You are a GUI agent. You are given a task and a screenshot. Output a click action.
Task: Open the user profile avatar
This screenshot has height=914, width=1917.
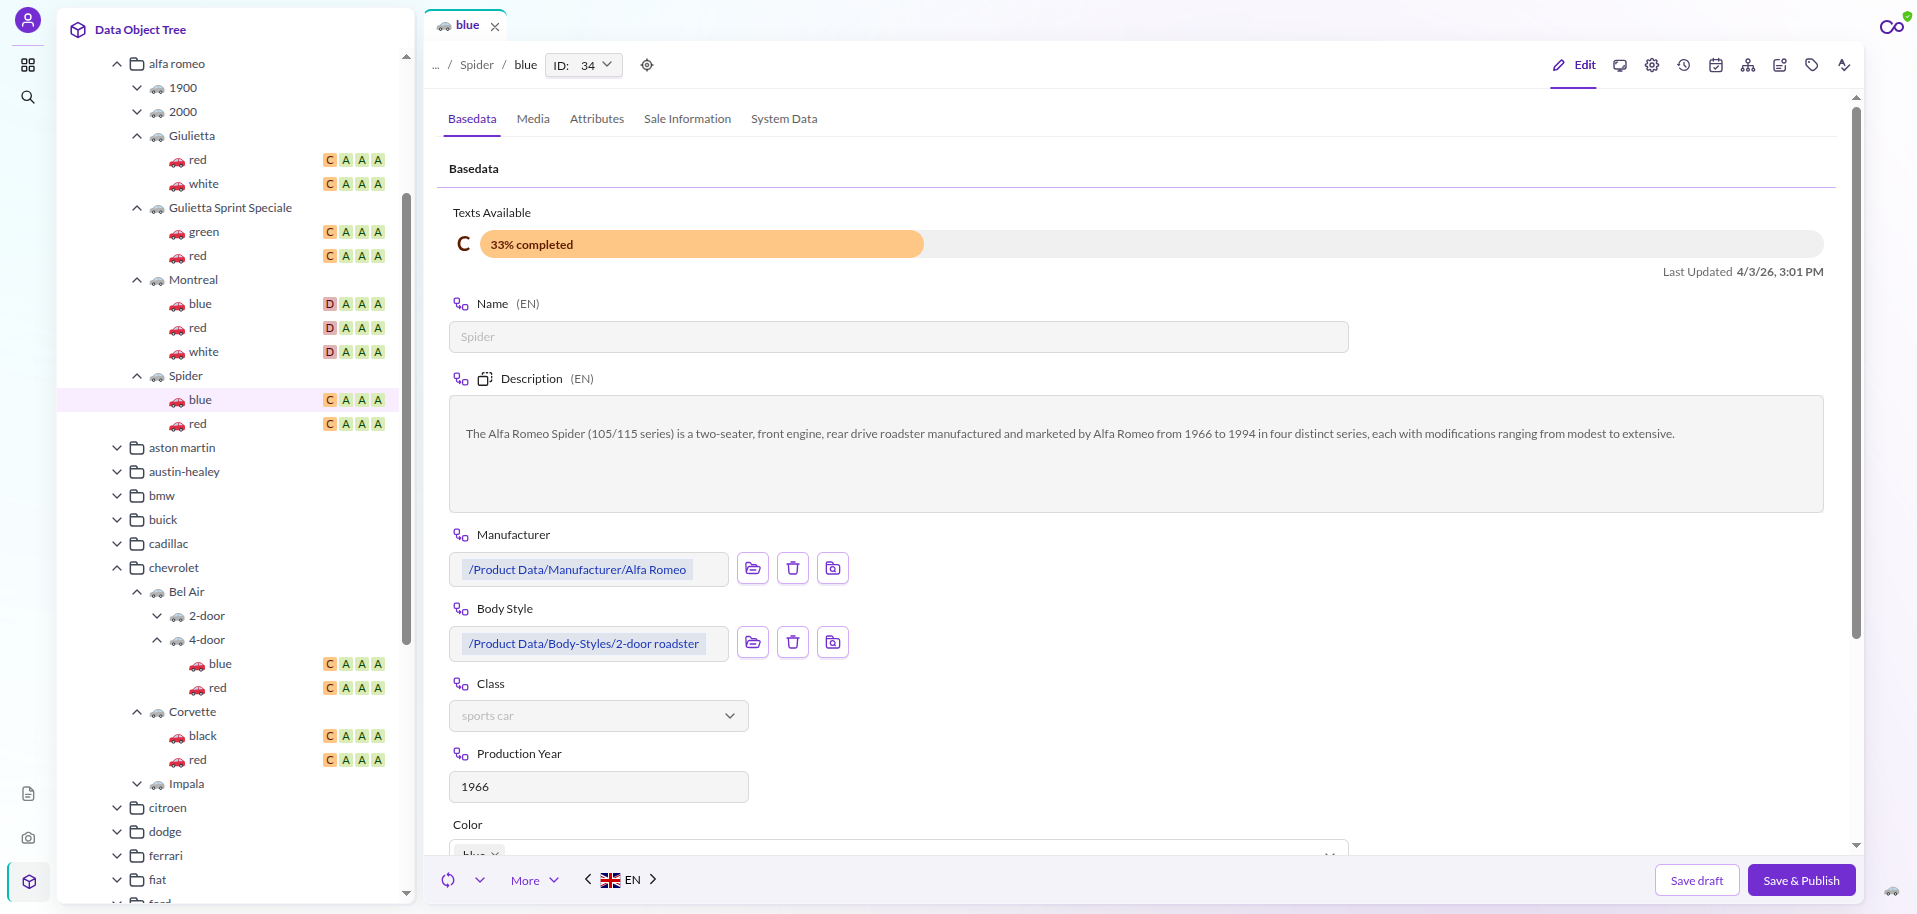tap(28, 20)
